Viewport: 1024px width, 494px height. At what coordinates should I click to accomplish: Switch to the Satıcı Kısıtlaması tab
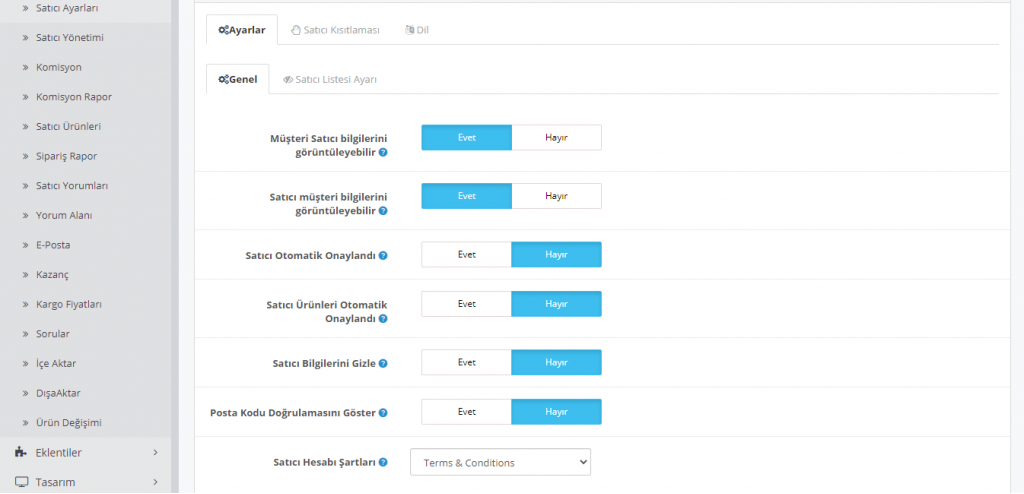335,30
